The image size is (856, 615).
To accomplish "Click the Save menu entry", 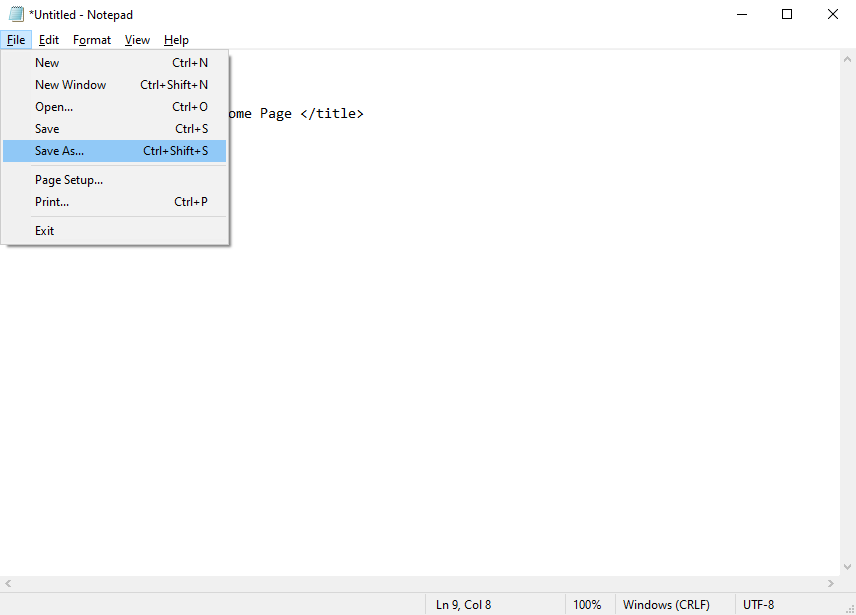I will [x=114, y=129].
